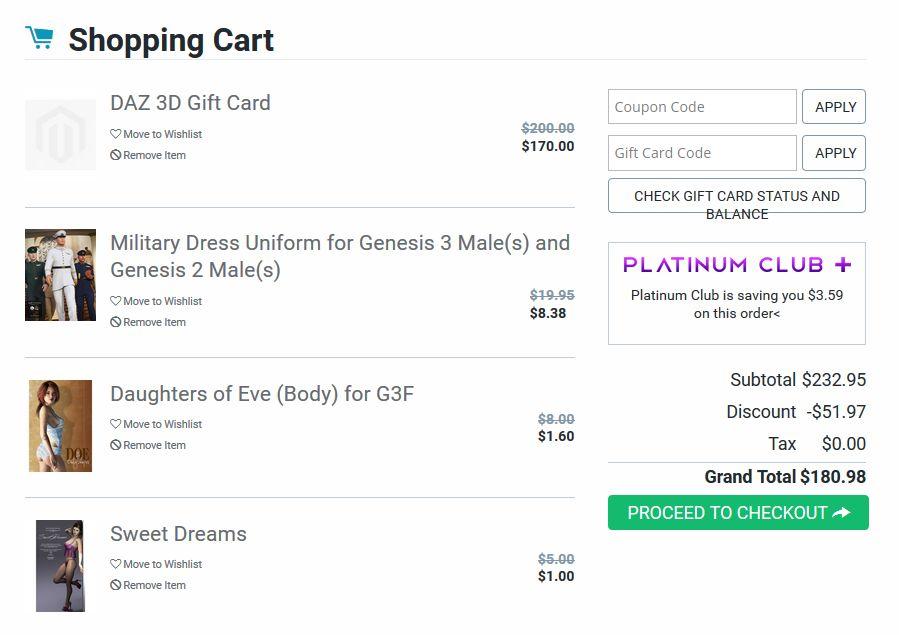Focus the Gift Card Code field

click(702, 153)
